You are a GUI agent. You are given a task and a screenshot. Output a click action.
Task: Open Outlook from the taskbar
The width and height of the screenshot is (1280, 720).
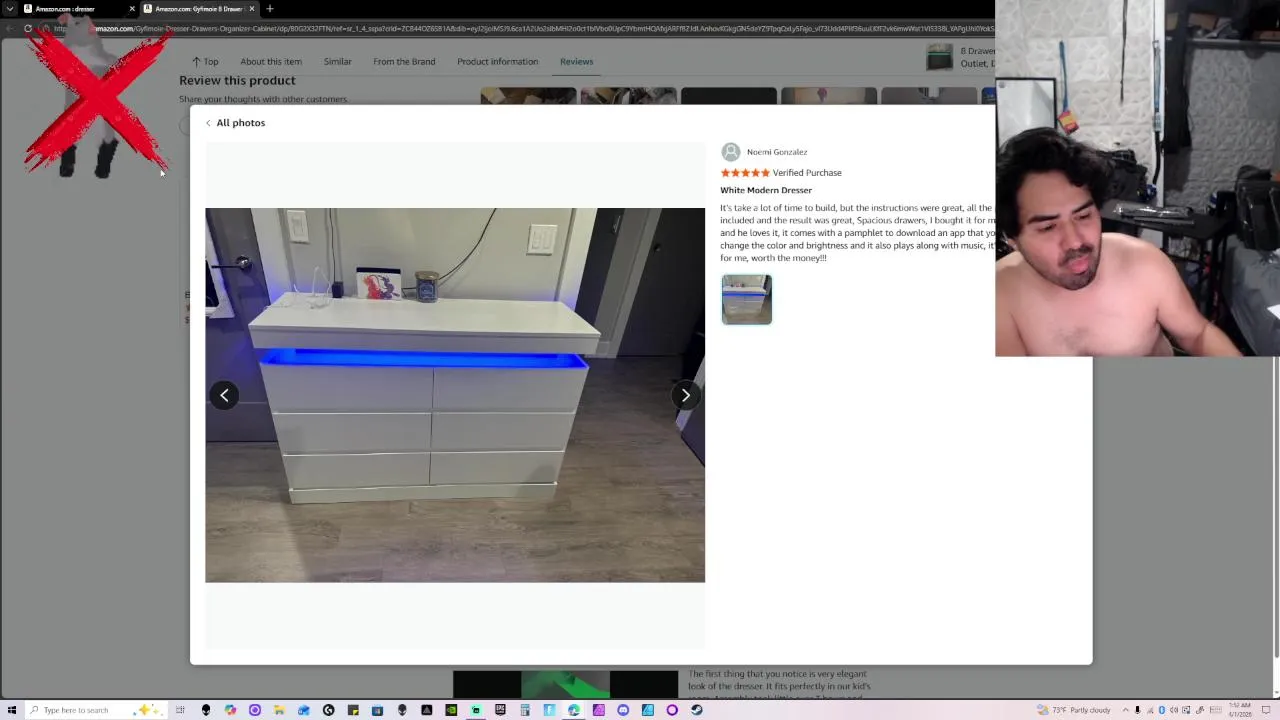[304, 710]
